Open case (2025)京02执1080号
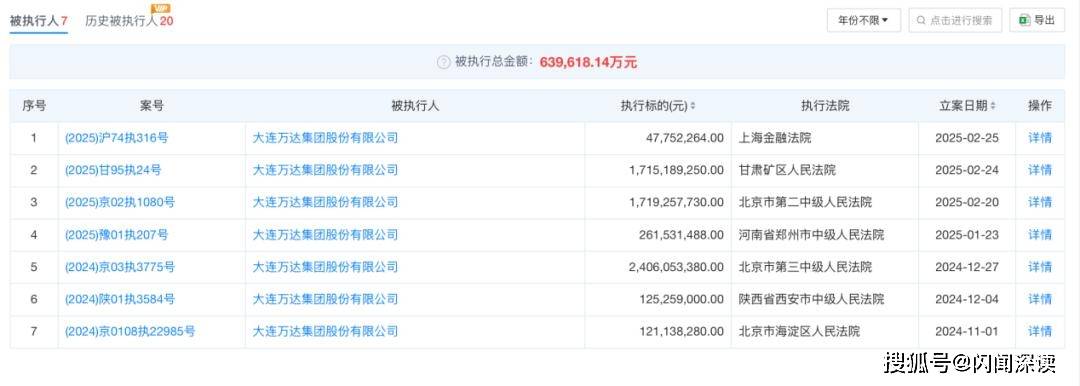The height and width of the screenshot is (386, 1080). pyautogui.click(x=120, y=202)
